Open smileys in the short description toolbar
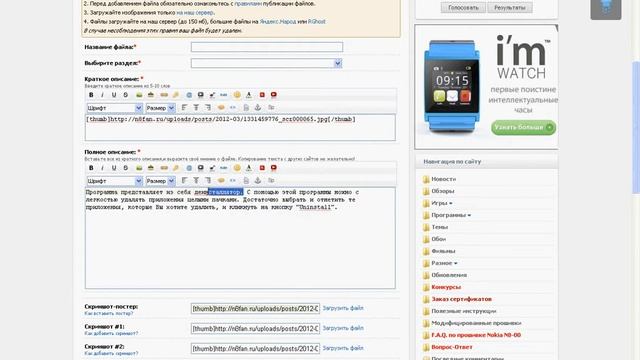 (x=237, y=95)
